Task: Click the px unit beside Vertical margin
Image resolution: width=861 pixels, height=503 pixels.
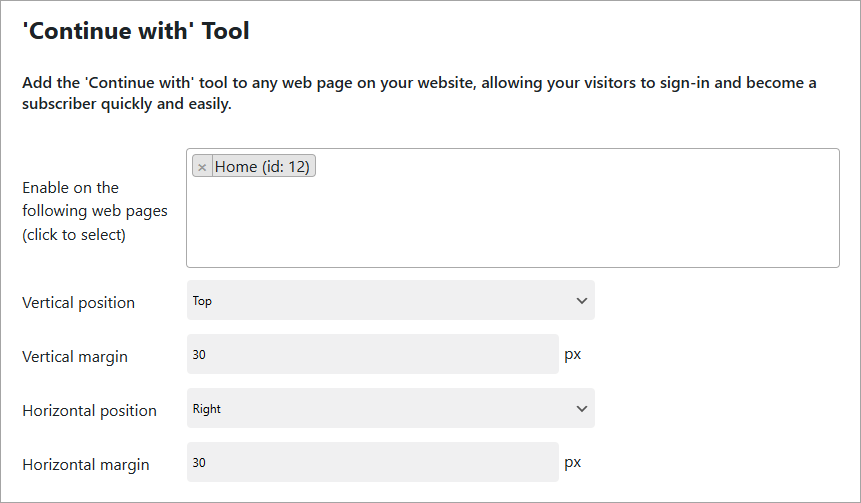Action: click(x=573, y=354)
